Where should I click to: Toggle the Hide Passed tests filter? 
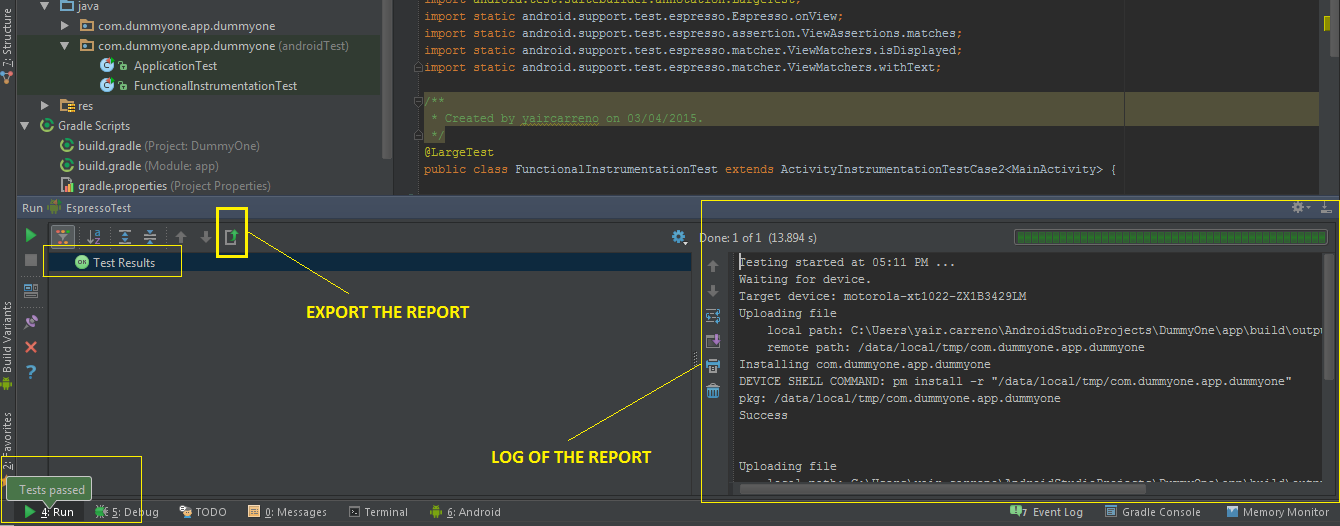coord(63,237)
